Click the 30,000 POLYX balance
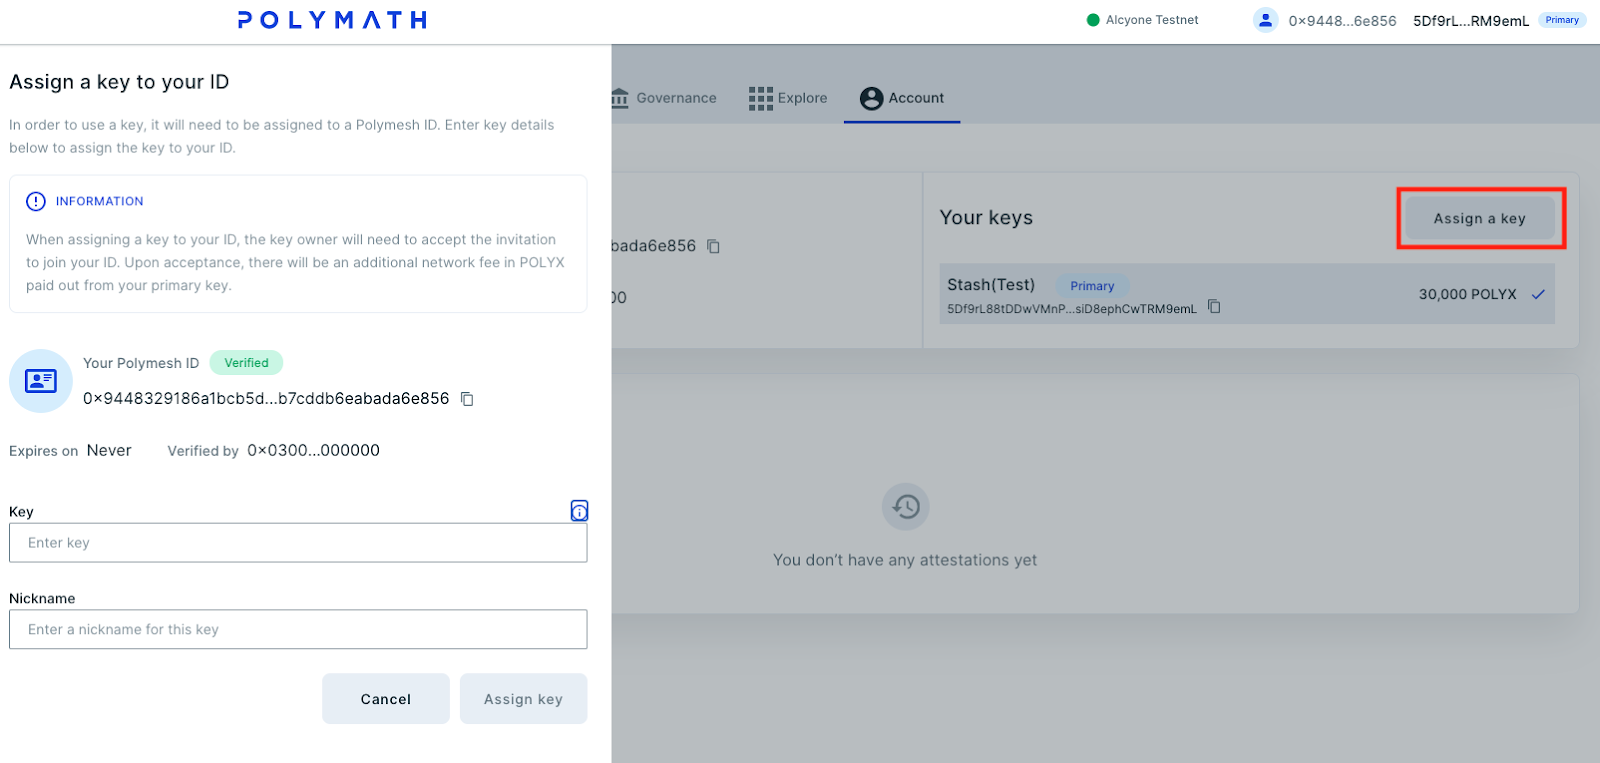The height and width of the screenshot is (763, 1600). tap(1467, 294)
